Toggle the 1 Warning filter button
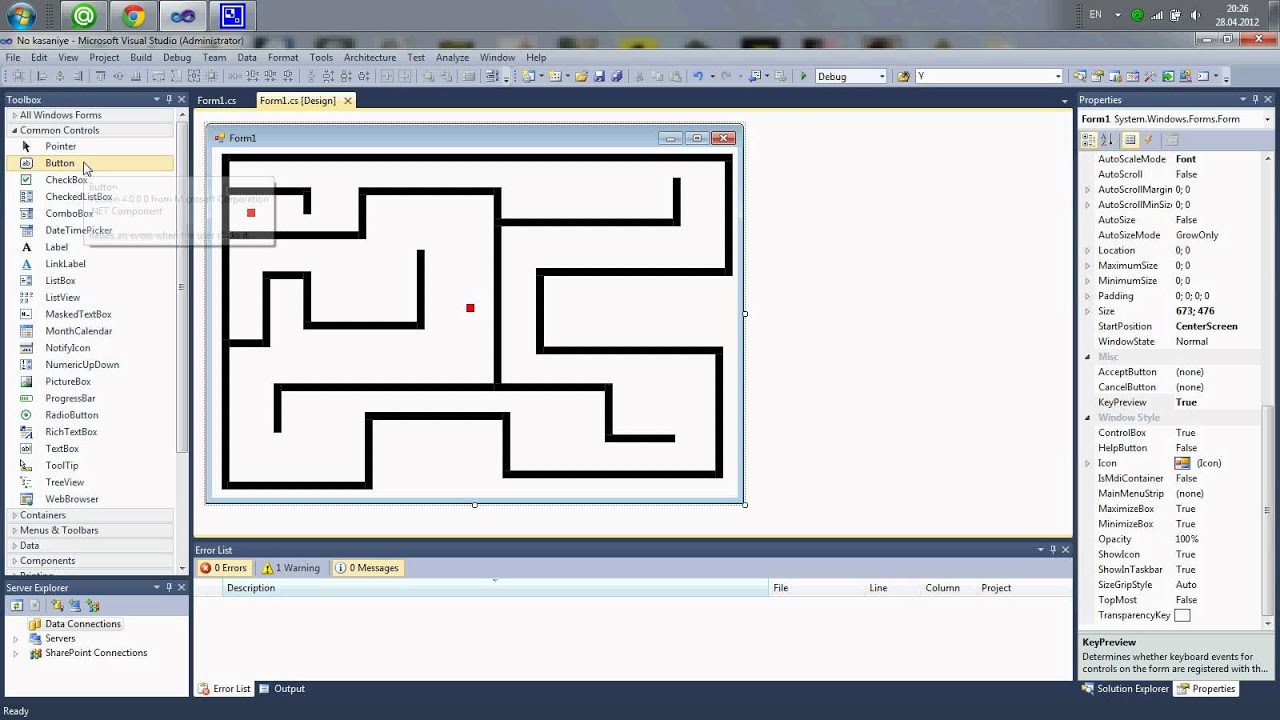The width and height of the screenshot is (1280, 720). click(x=291, y=568)
